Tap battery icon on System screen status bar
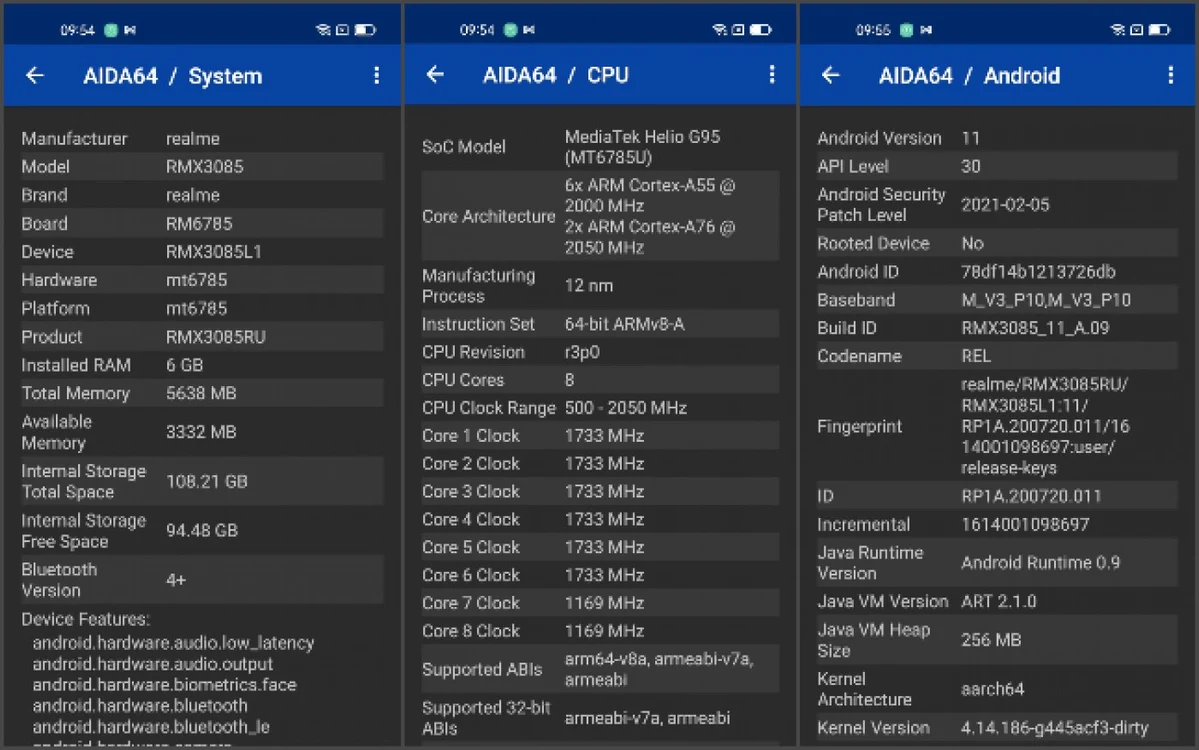The image size is (1199, 750). tap(365, 30)
